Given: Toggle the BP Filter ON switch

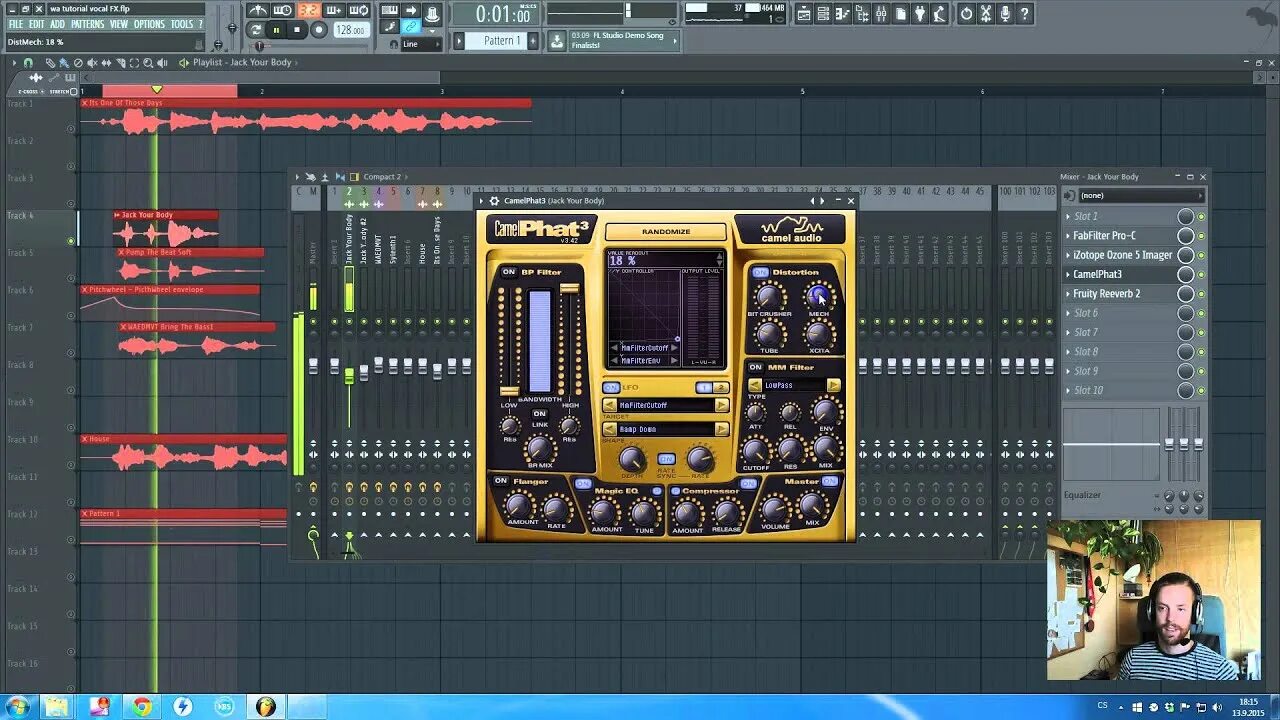Looking at the screenshot, I should click(x=509, y=272).
